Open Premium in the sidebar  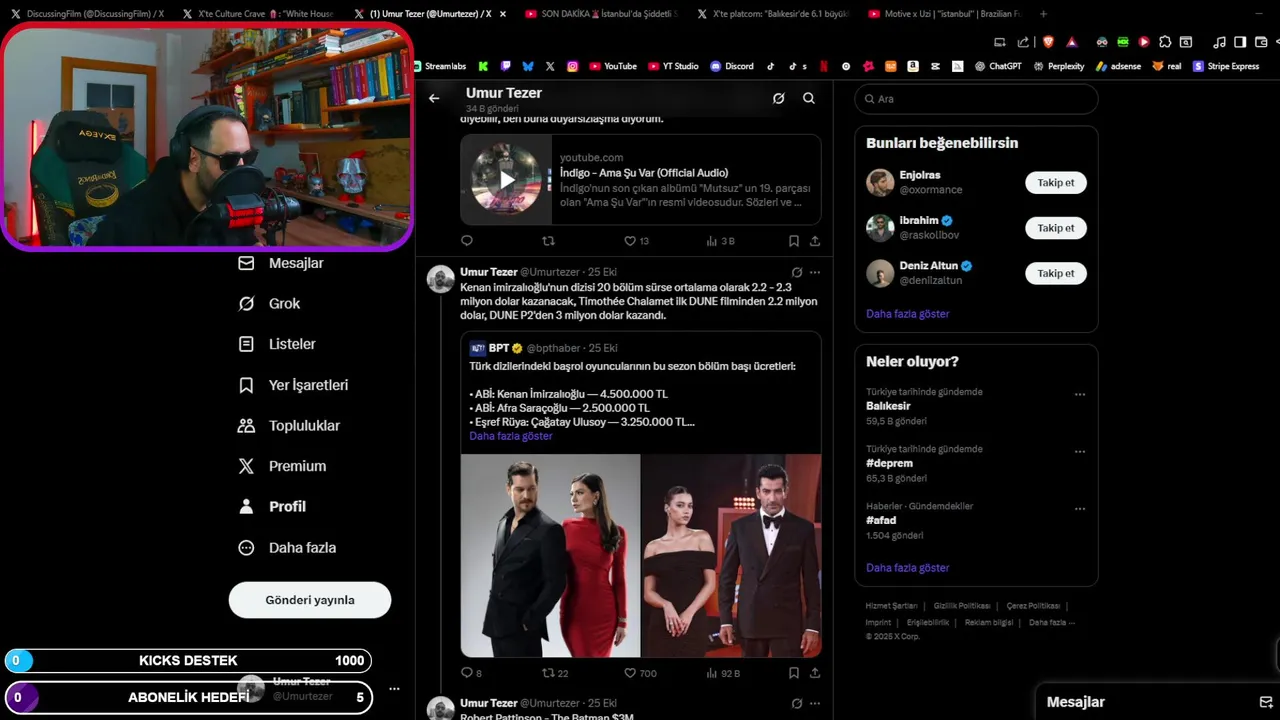pyautogui.click(x=281, y=466)
